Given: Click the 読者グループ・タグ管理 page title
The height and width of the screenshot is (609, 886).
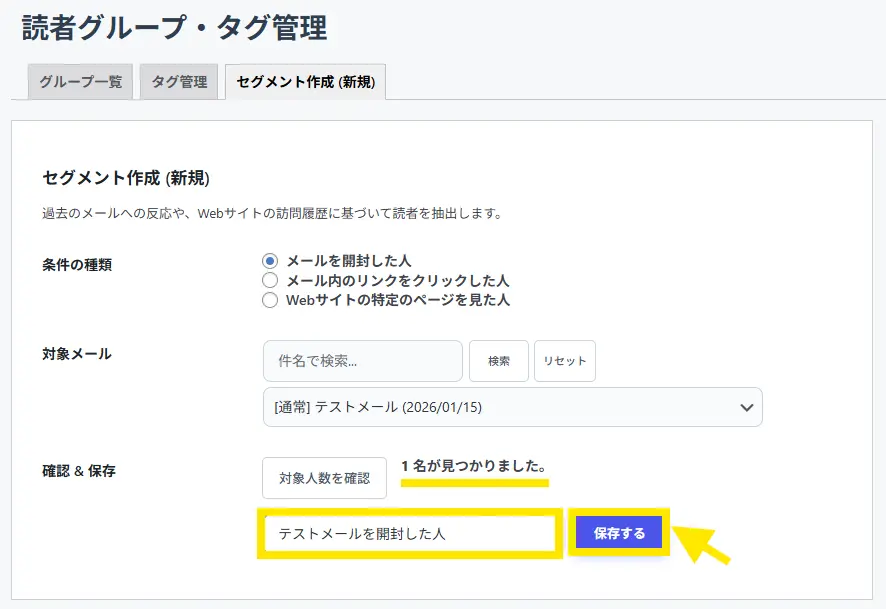Looking at the screenshot, I should [175, 28].
